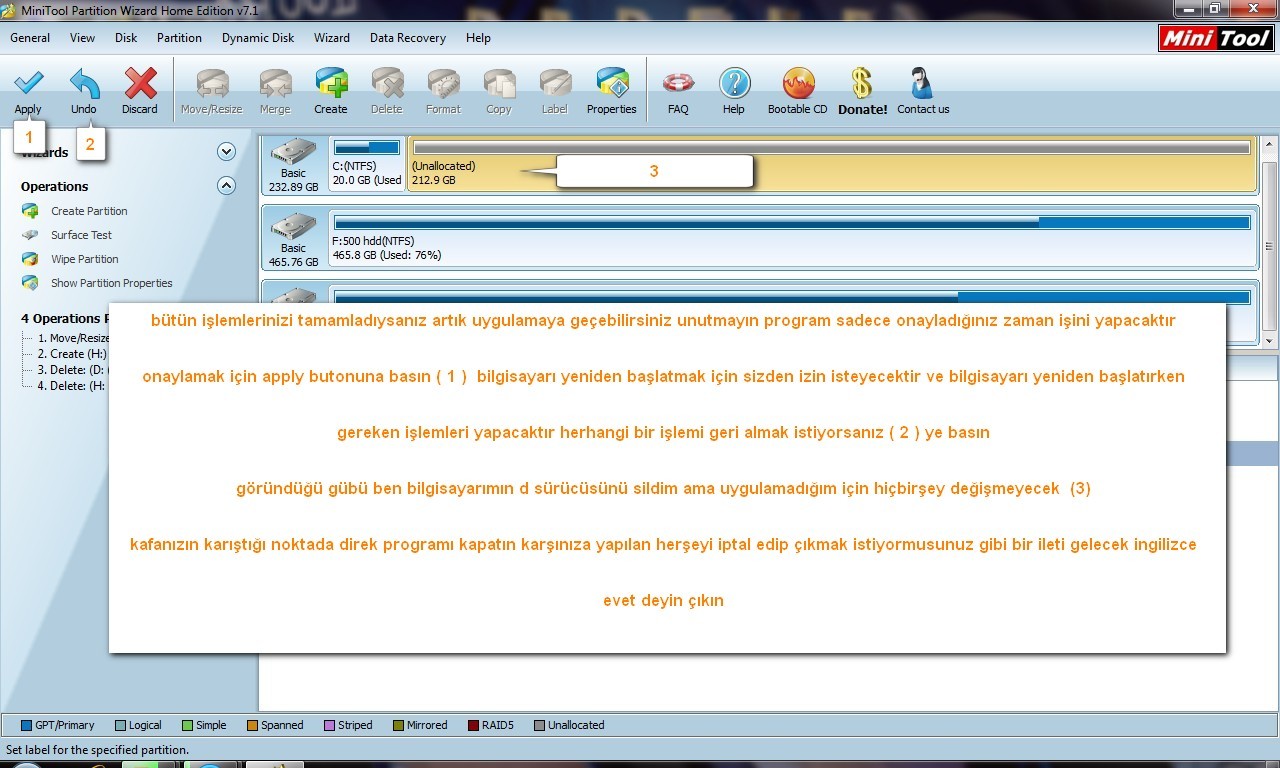Image resolution: width=1280 pixels, height=768 pixels.
Task: Click the Surface Test link
Action: pos(82,235)
